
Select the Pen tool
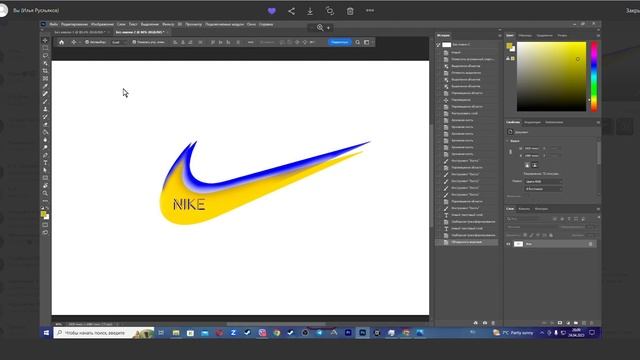point(45,155)
